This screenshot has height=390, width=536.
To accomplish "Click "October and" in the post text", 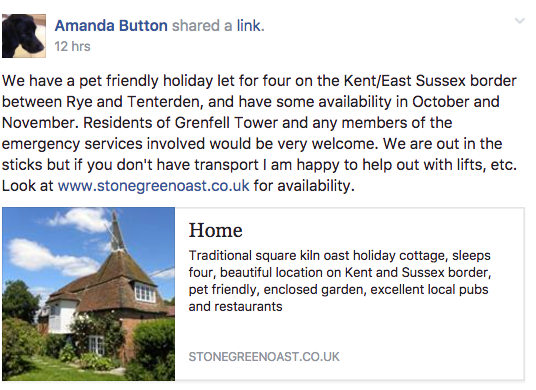I will (x=456, y=102).
